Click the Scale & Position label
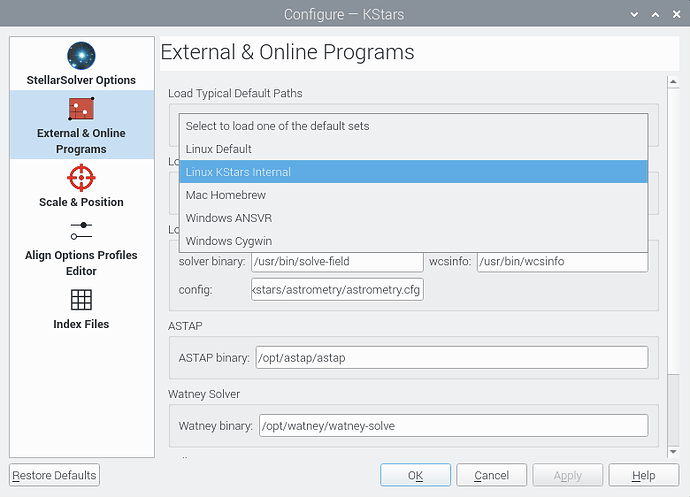The width and height of the screenshot is (690, 497). [x=81, y=202]
